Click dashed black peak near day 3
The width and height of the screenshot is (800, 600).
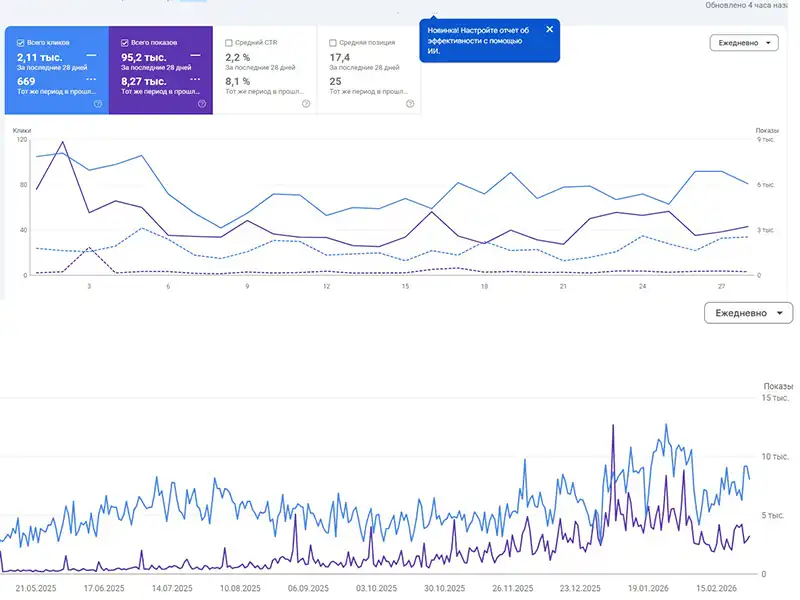coord(89,247)
